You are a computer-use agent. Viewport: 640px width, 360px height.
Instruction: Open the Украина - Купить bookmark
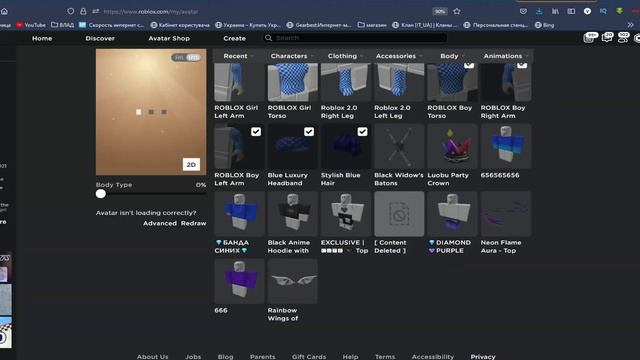coord(248,25)
